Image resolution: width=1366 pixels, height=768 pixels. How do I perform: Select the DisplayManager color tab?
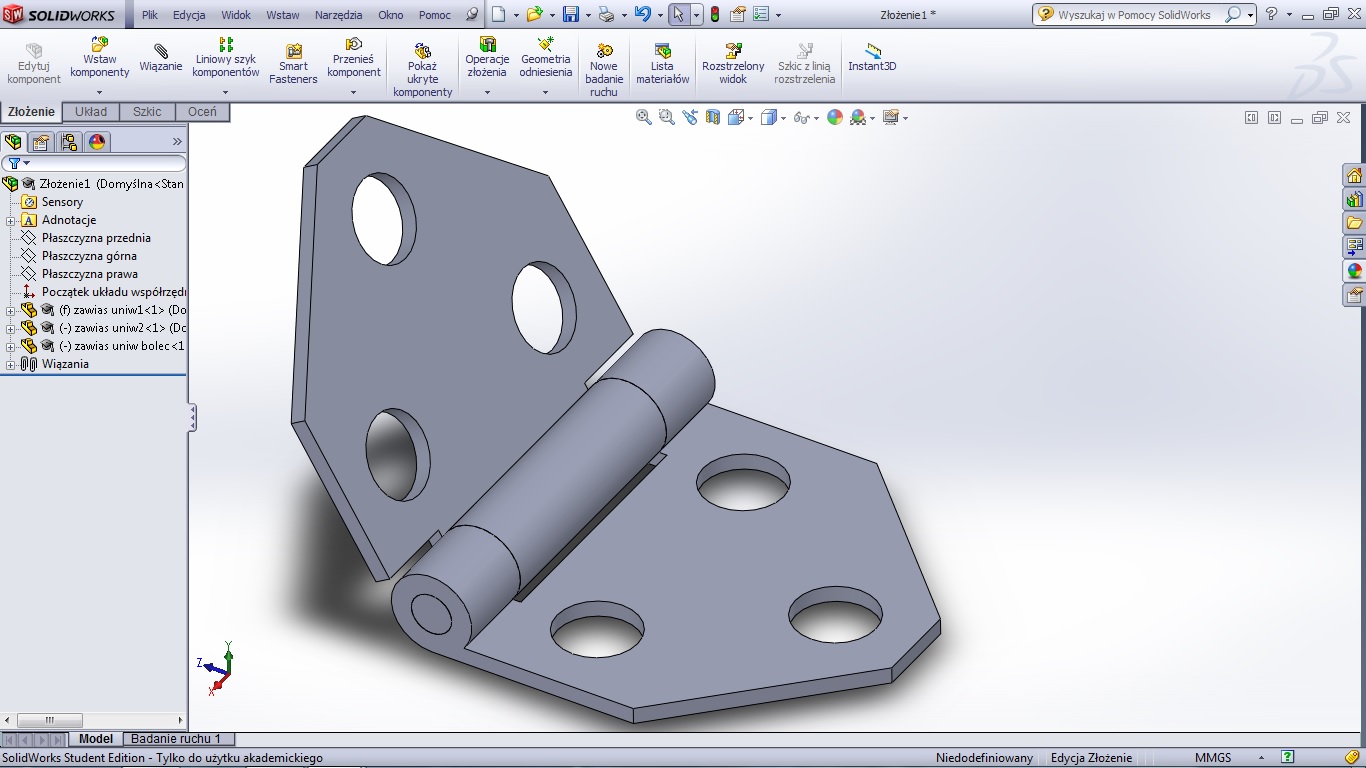click(97, 142)
